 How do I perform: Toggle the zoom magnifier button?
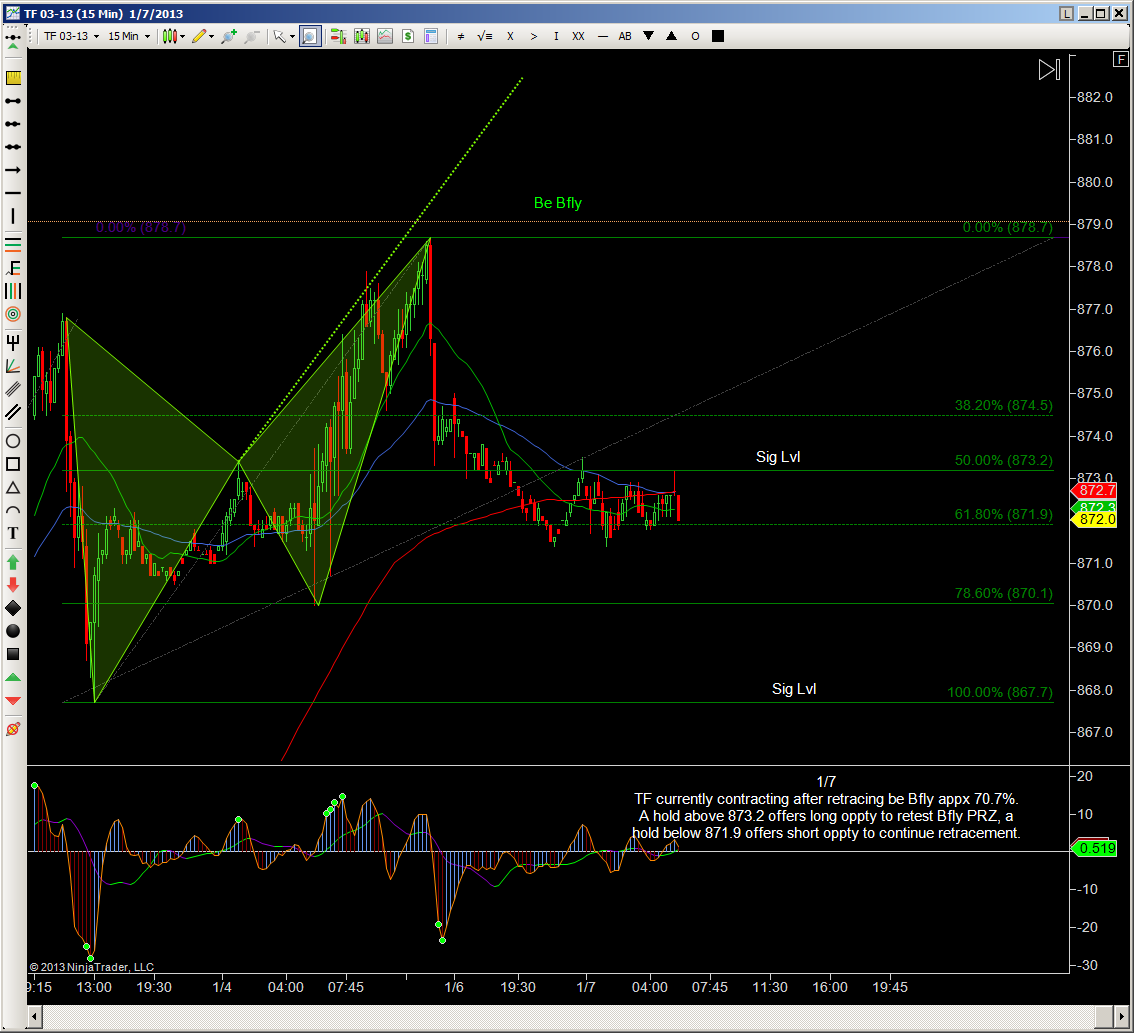click(310, 36)
